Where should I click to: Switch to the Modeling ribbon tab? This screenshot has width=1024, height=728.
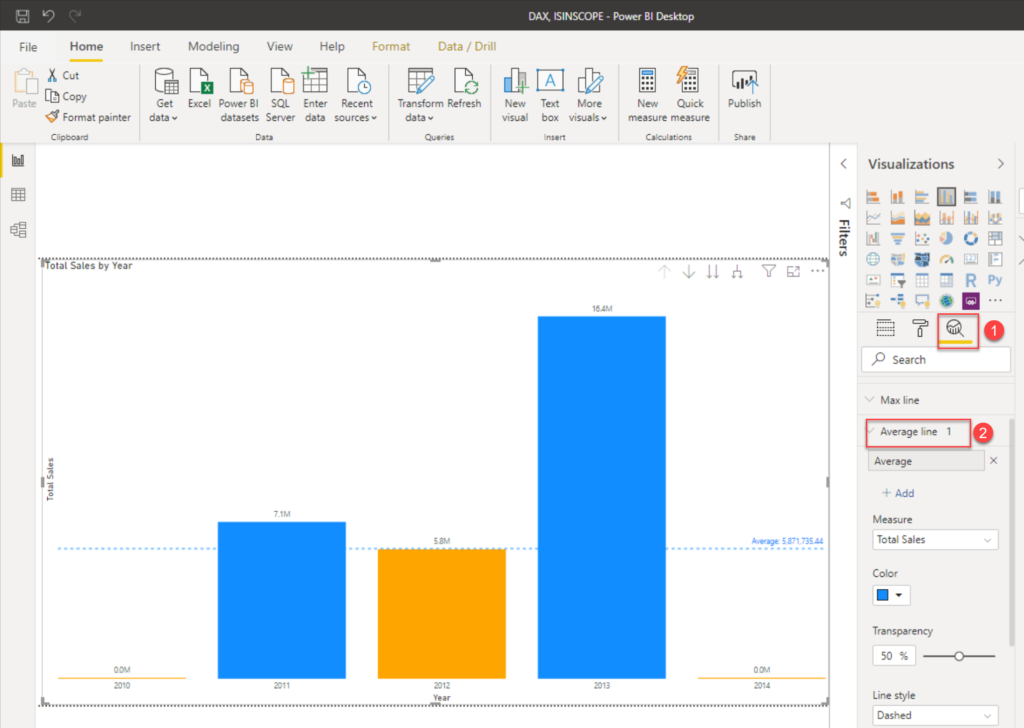(x=214, y=46)
